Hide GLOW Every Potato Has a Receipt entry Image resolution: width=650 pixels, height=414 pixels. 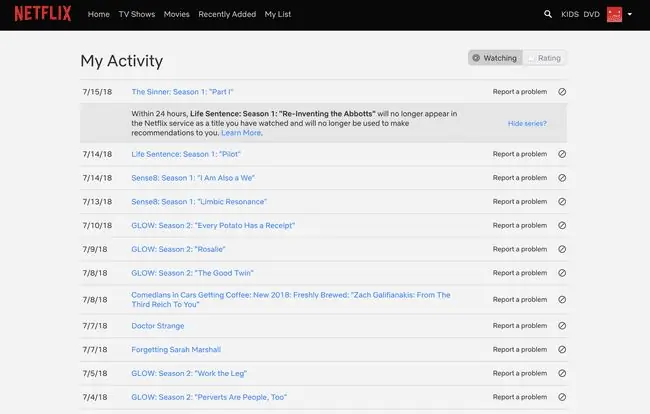562,225
